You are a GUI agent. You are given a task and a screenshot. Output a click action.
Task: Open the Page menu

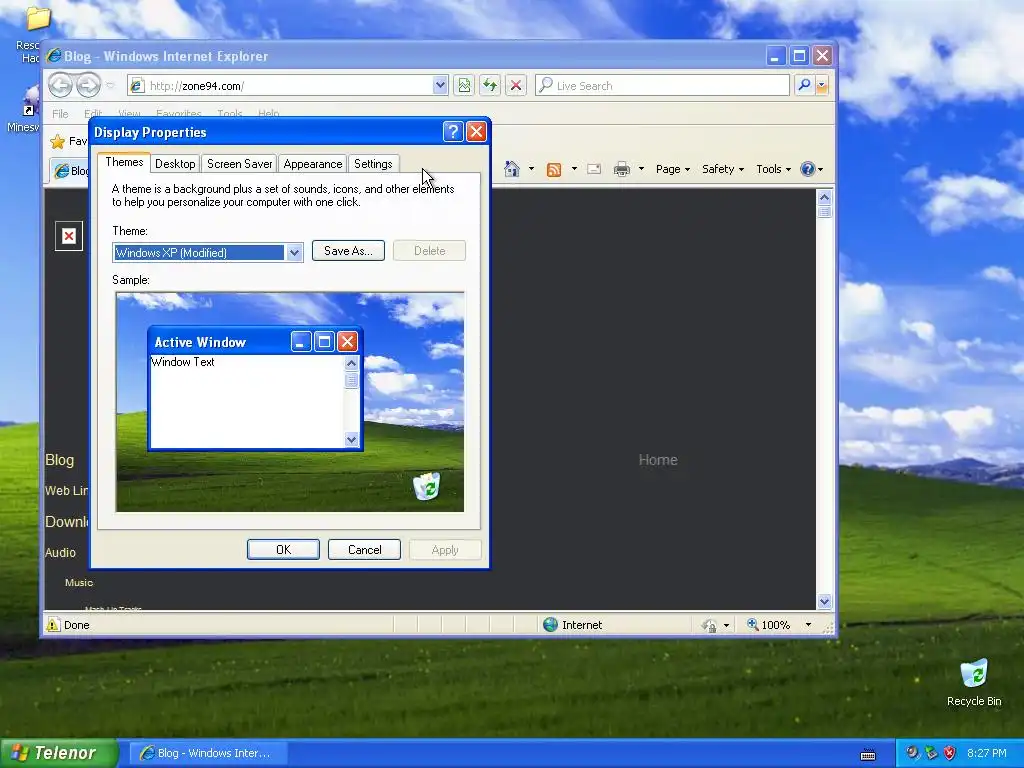673,169
